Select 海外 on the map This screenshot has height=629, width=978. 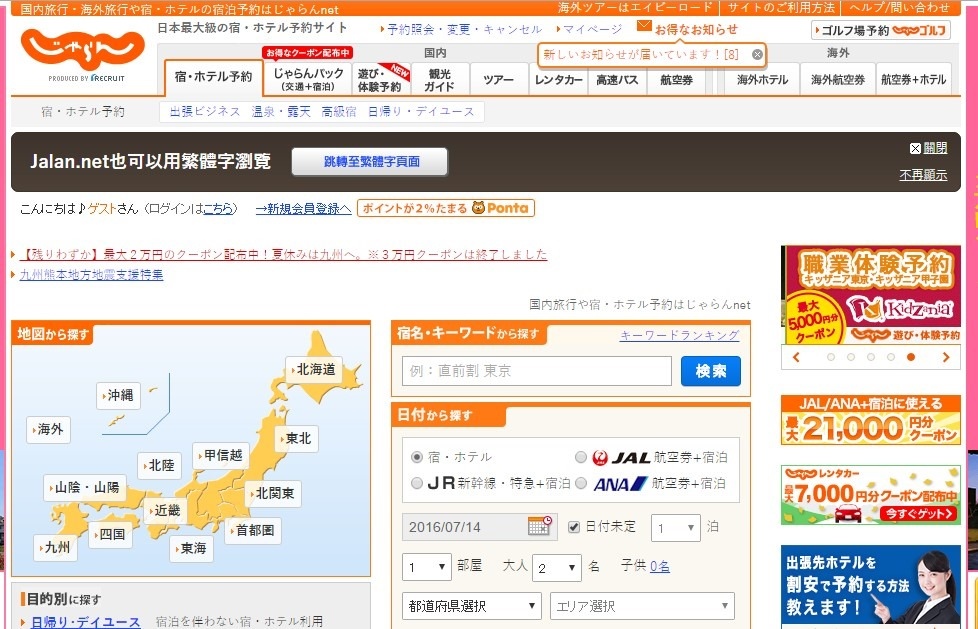click(x=49, y=429)
